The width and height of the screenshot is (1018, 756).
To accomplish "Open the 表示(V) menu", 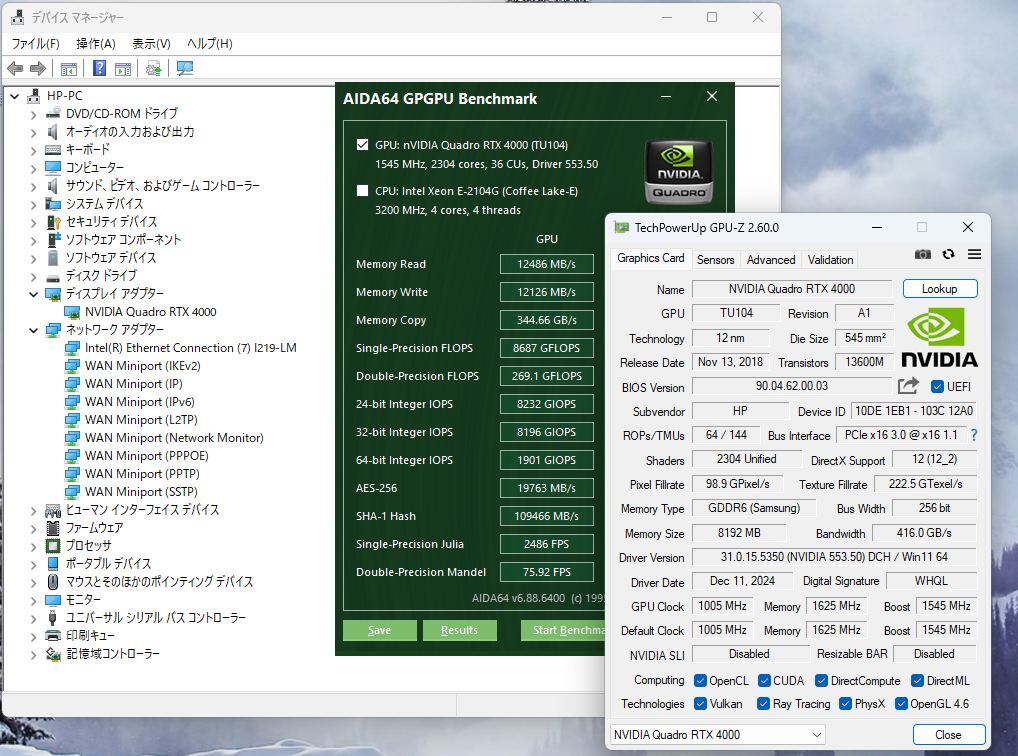I will click(x=151, y=44).
